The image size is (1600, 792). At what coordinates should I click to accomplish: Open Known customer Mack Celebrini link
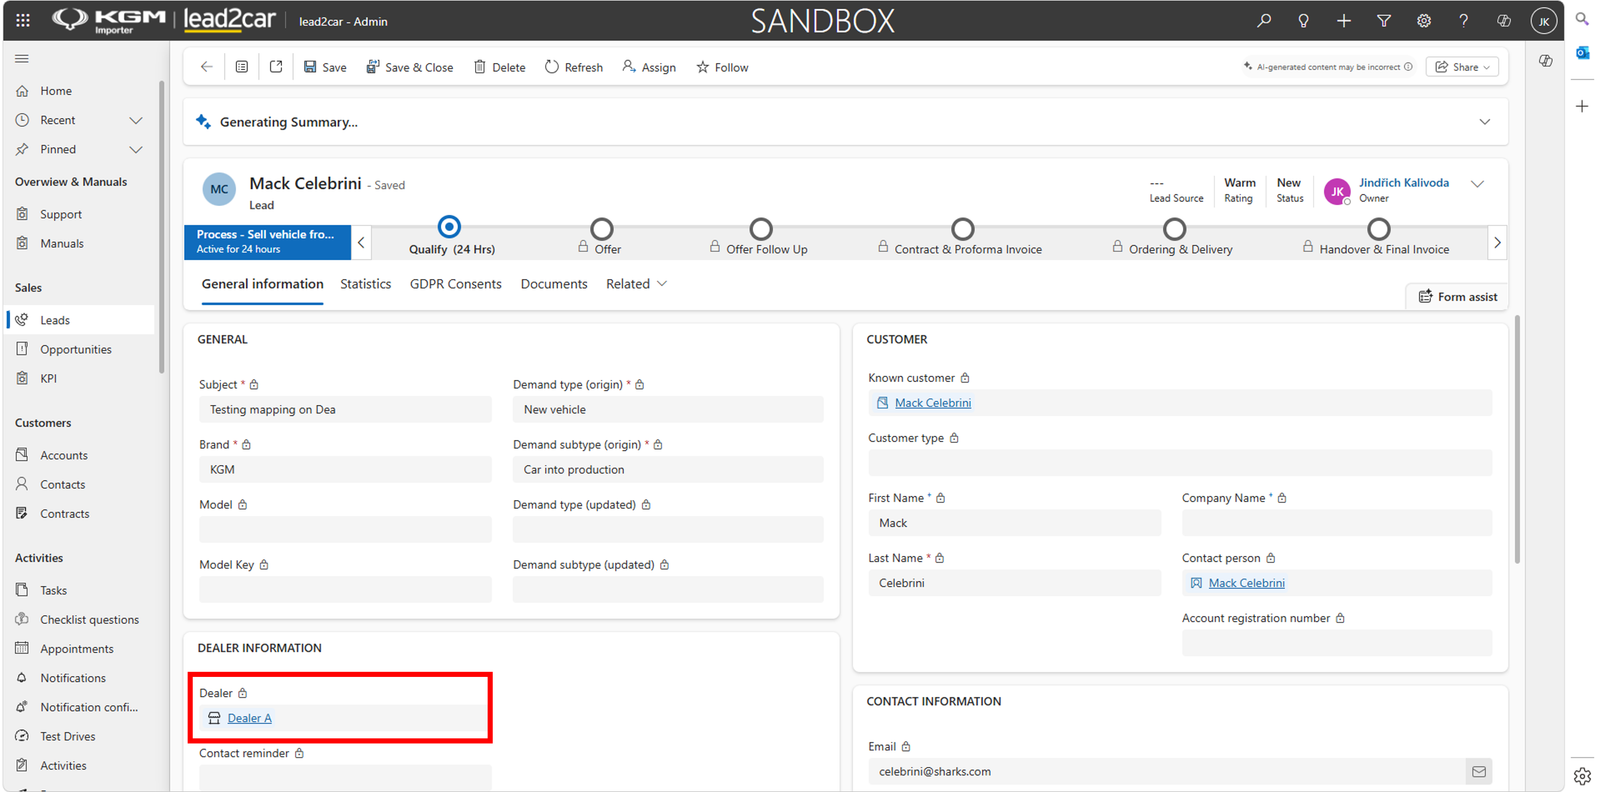(933, 403)
